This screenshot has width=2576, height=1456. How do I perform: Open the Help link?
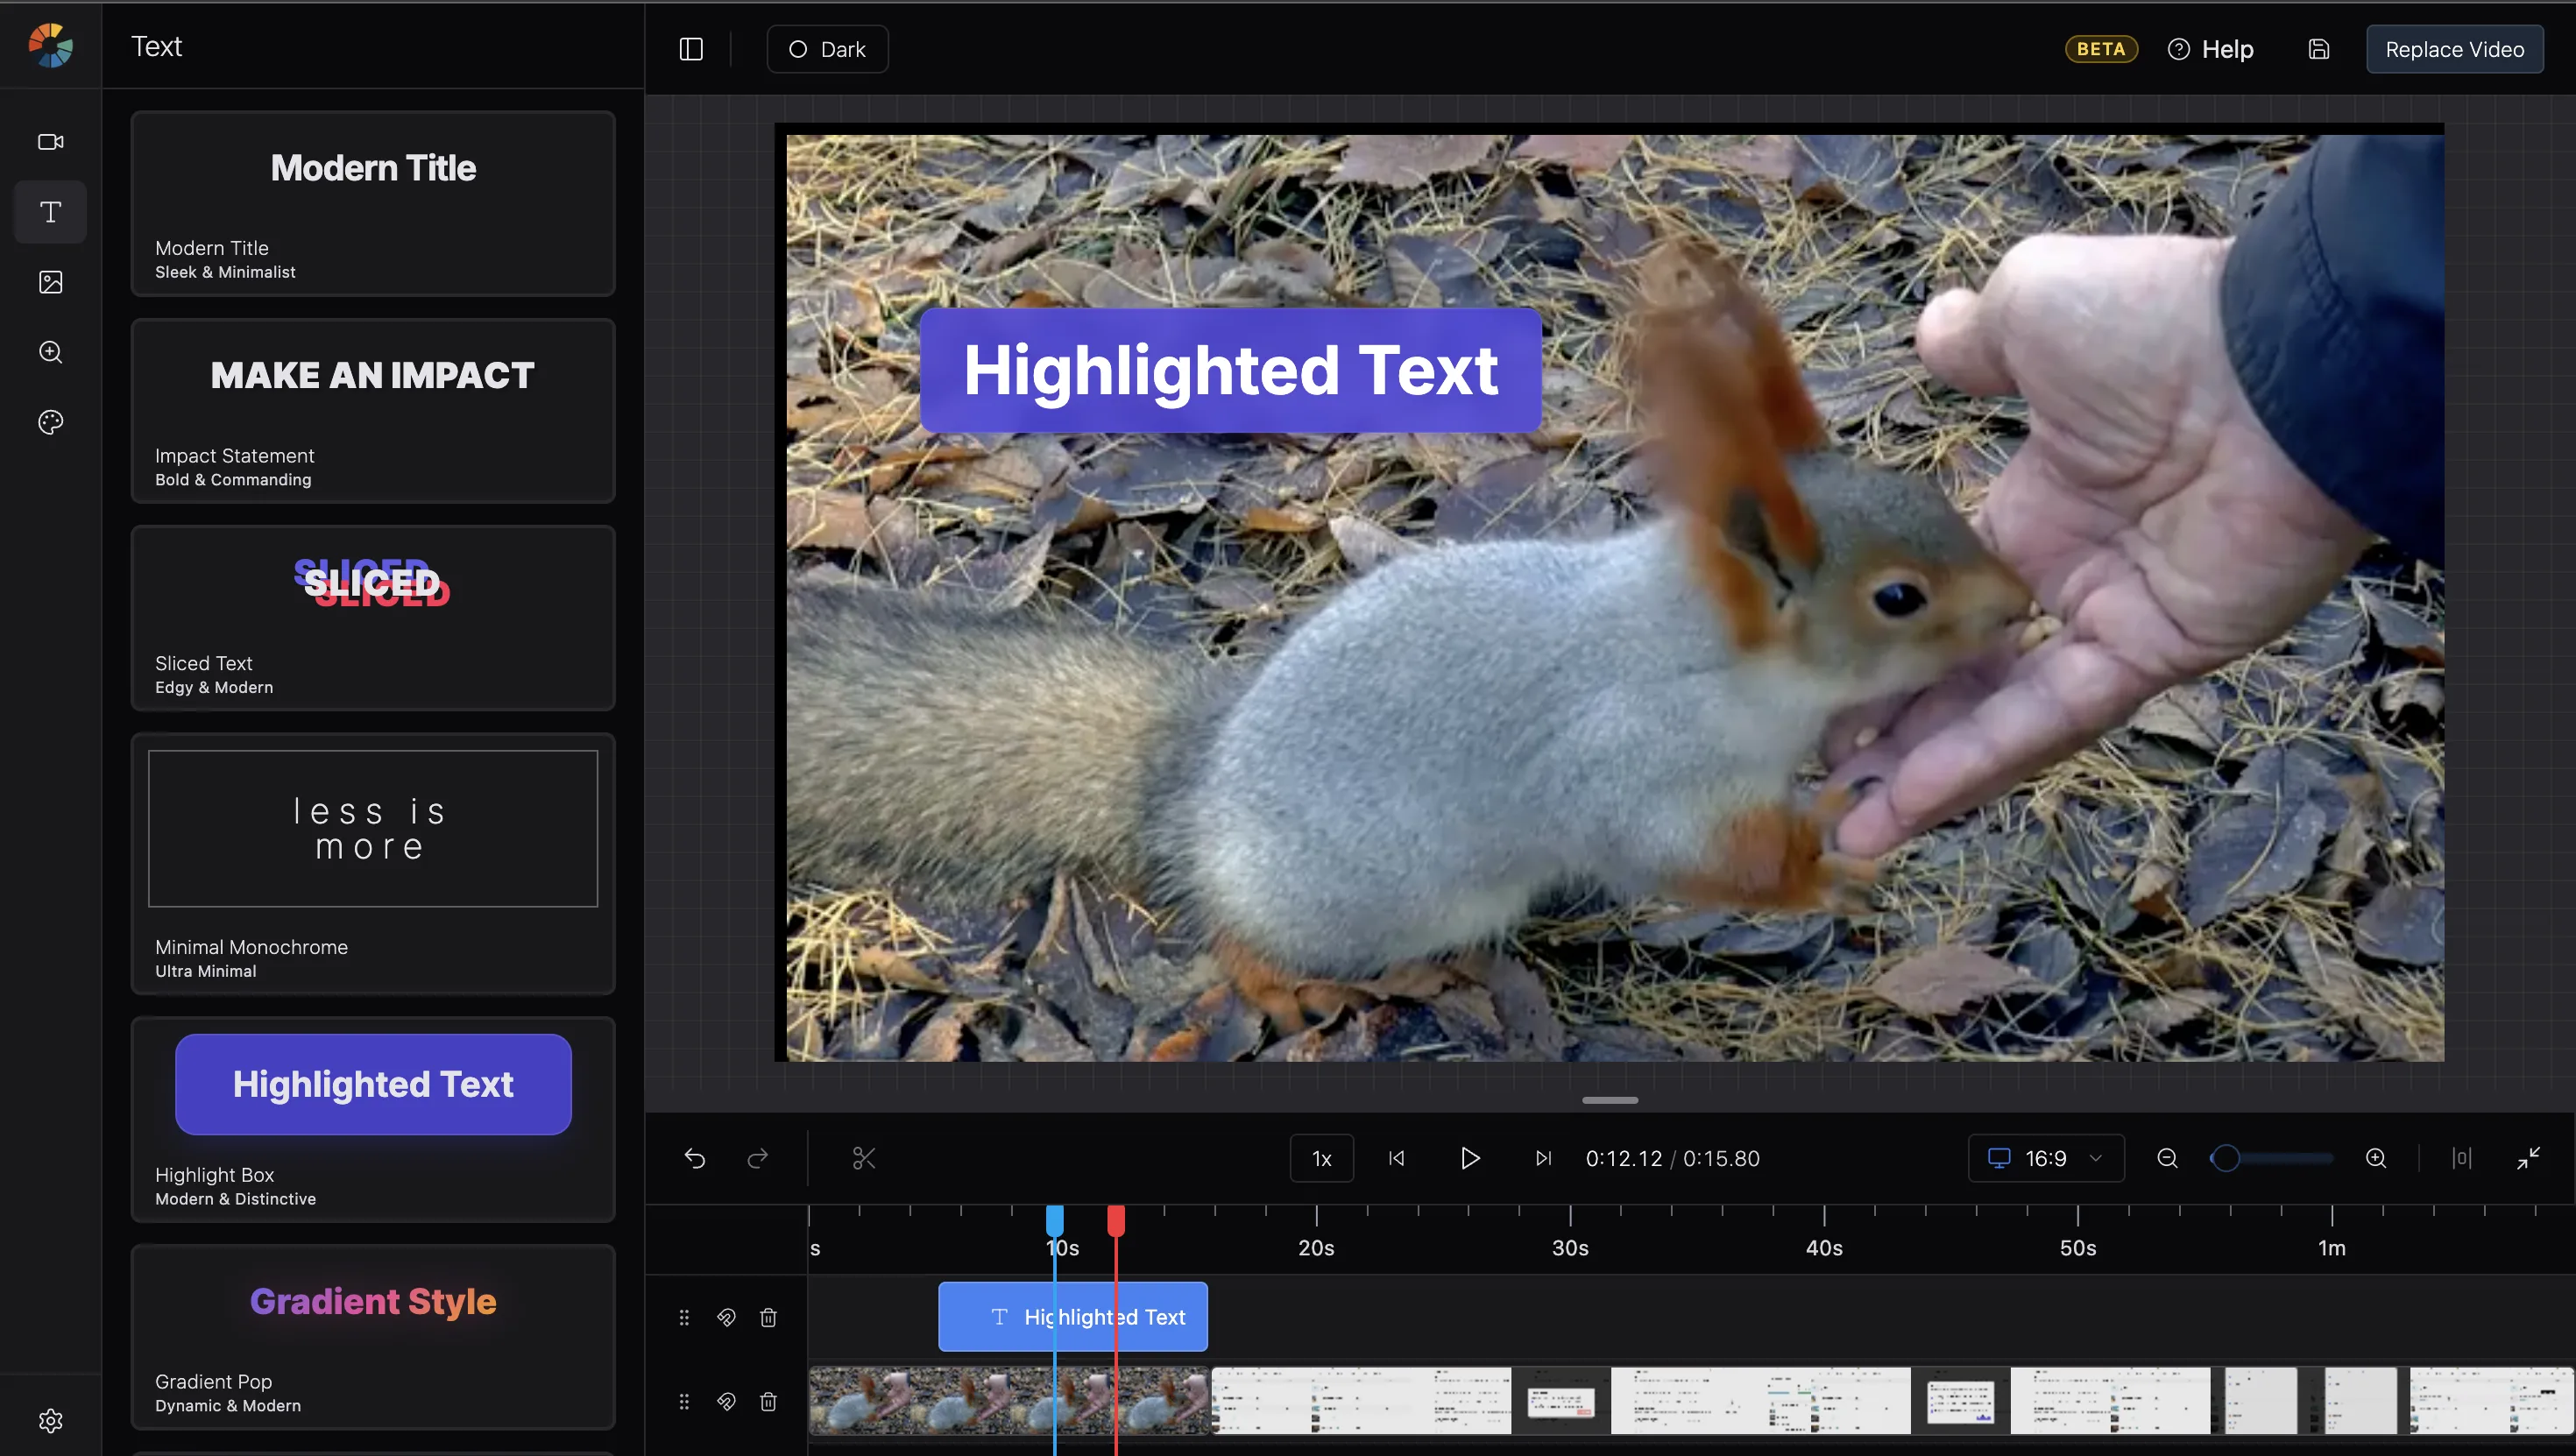point(2210,49)
